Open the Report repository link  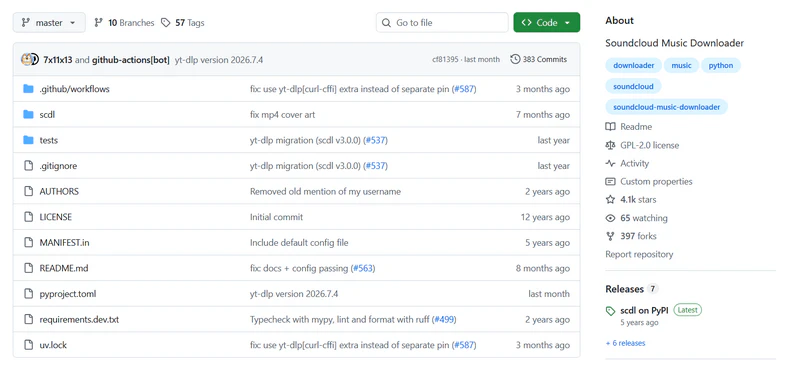639,254
